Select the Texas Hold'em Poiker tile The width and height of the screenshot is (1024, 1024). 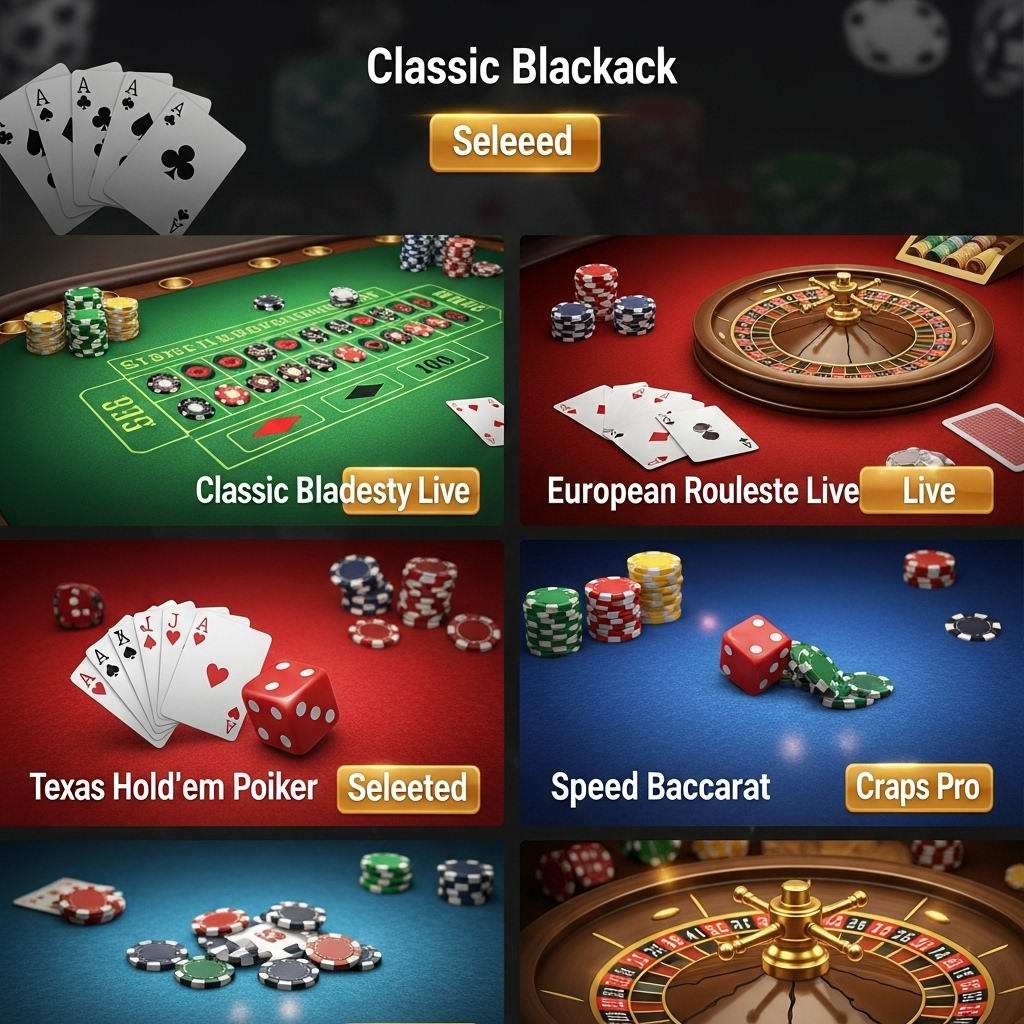(251, 682)
